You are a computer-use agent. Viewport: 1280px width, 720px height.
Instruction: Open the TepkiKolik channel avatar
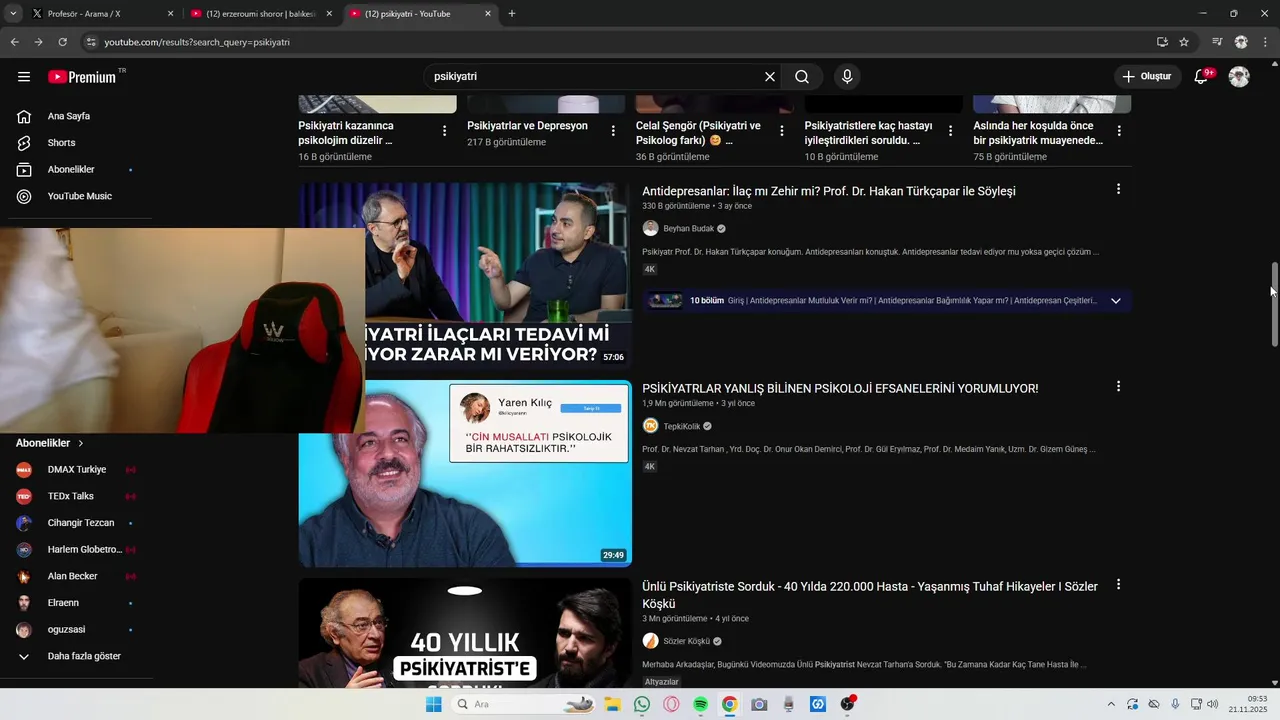650,426
